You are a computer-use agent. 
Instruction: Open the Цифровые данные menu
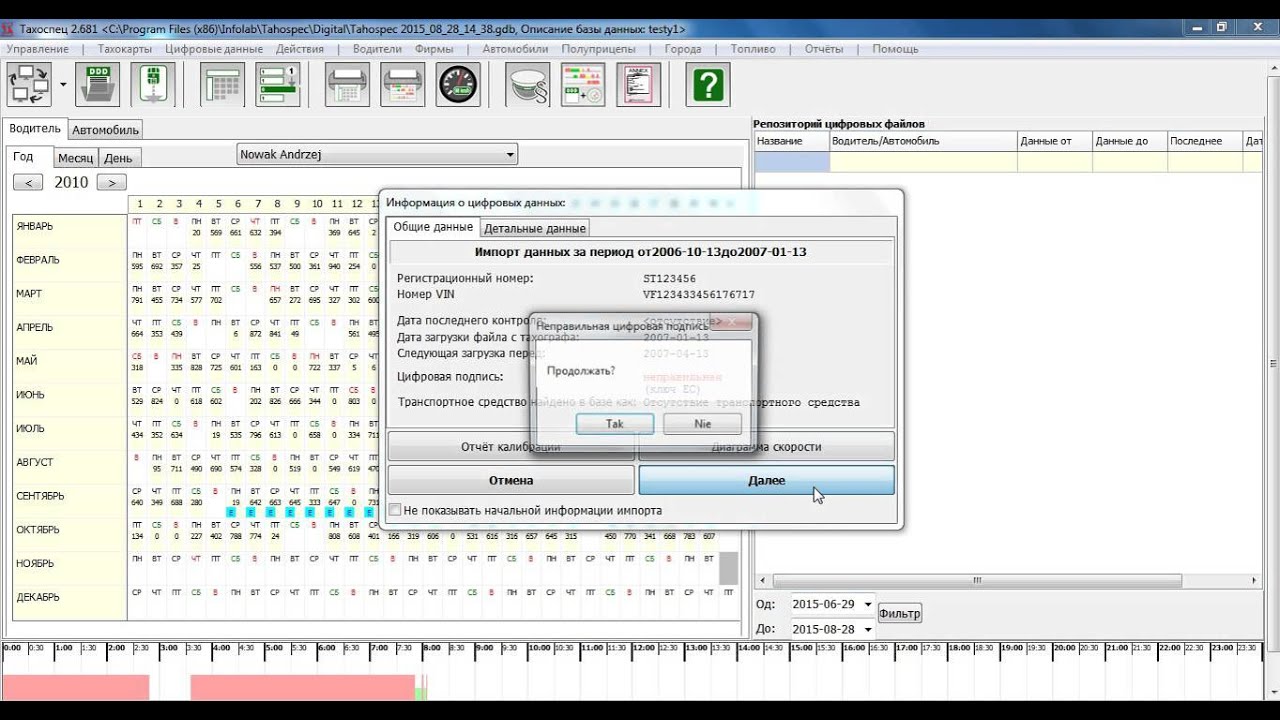pos(214,49)
